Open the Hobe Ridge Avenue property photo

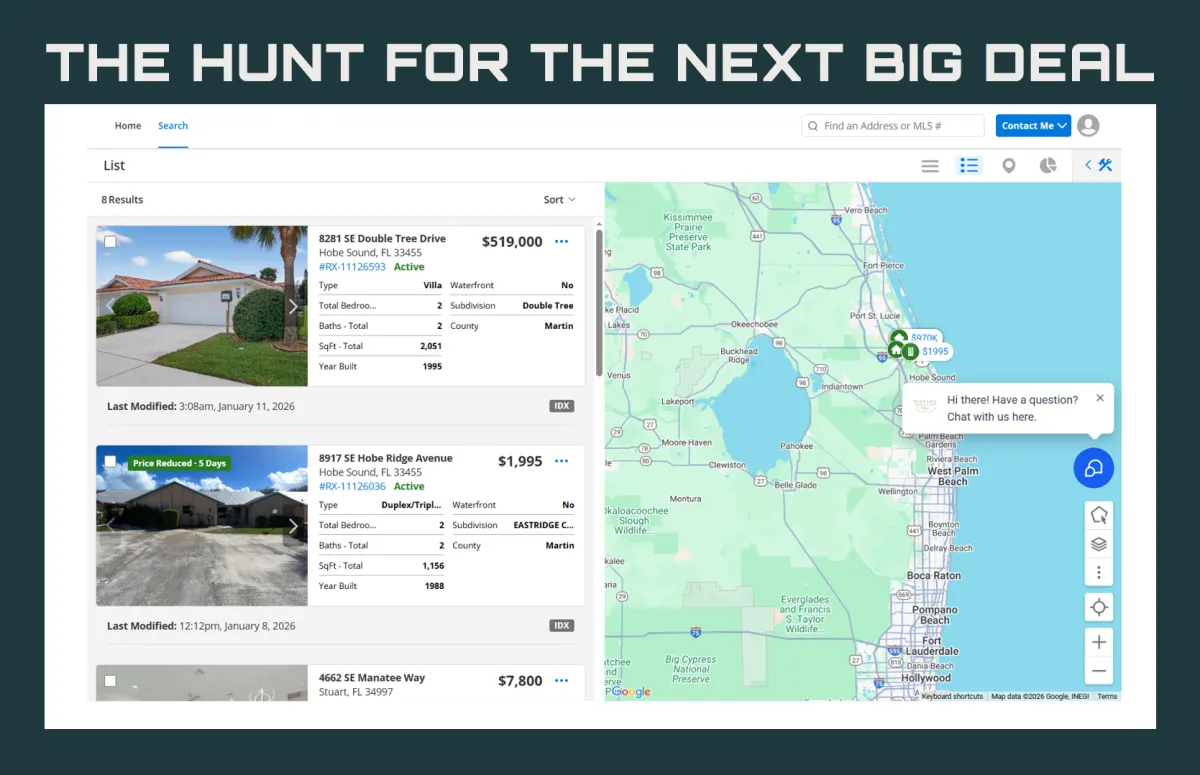coord(202,525)
